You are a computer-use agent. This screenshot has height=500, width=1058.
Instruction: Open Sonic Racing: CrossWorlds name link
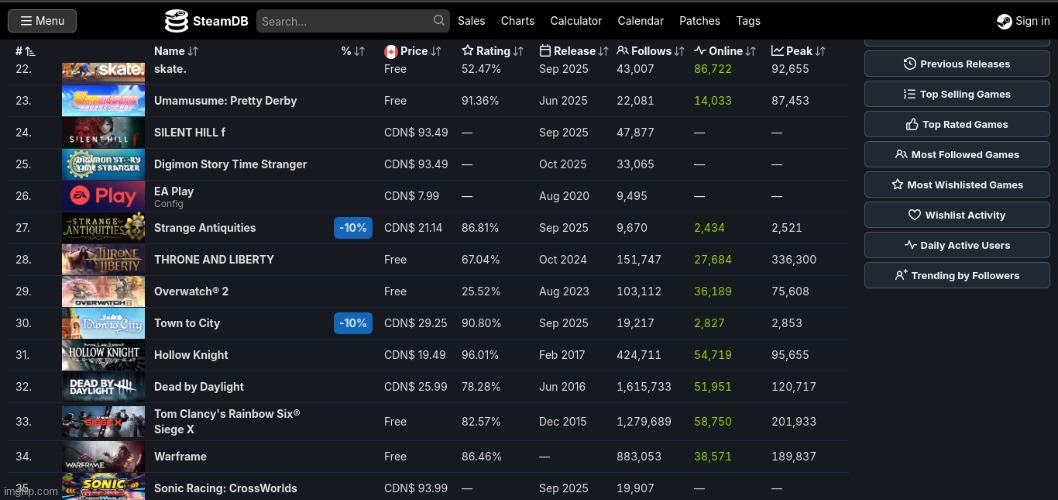click(225, 488)
